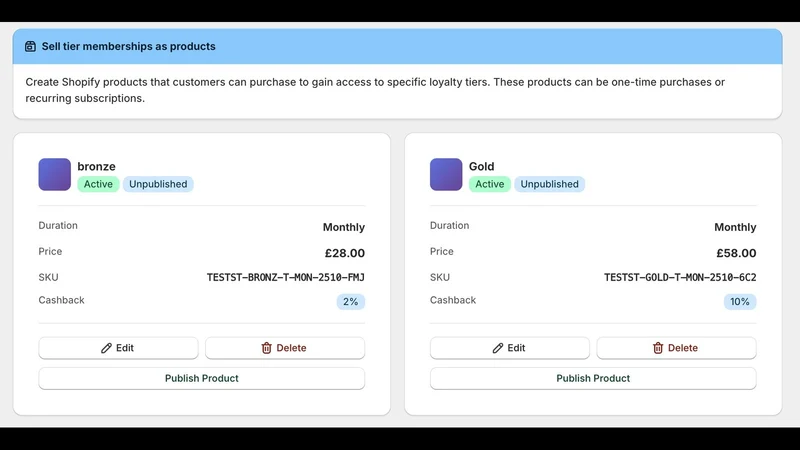Click the 10% cashback badge

point(740,302)
